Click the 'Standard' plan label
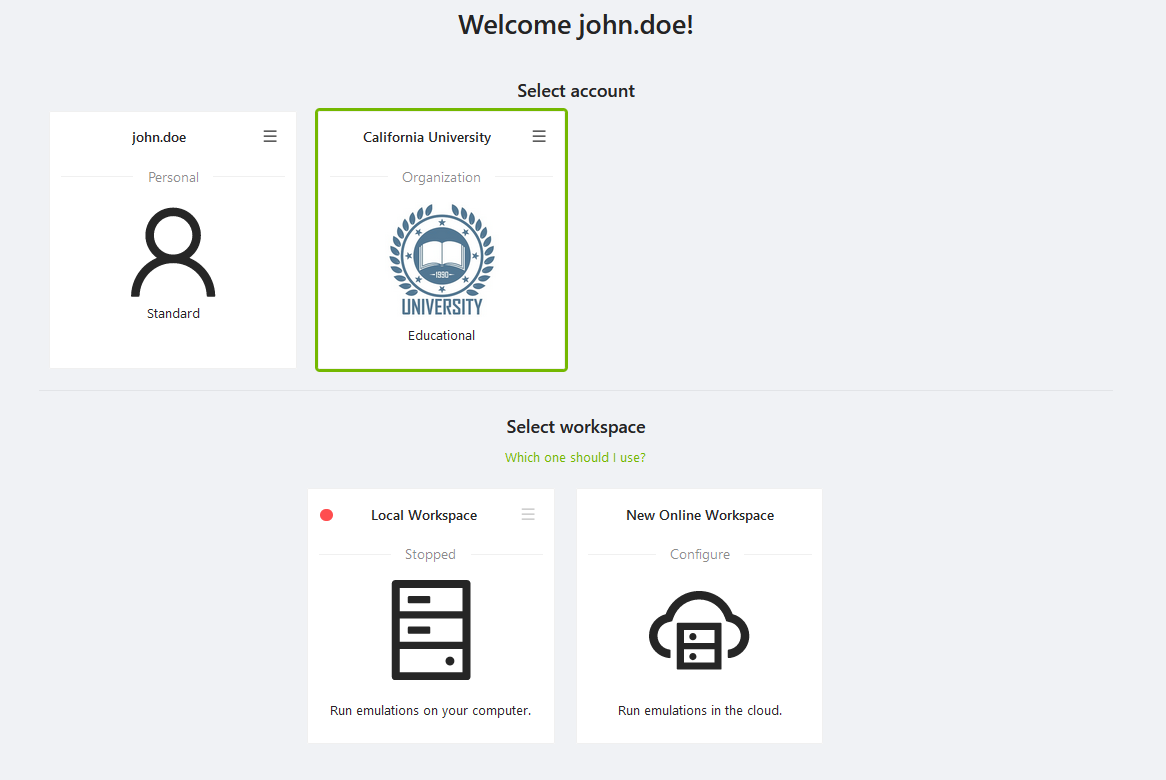Screen dimensions: 1166x780 (173, 314)
